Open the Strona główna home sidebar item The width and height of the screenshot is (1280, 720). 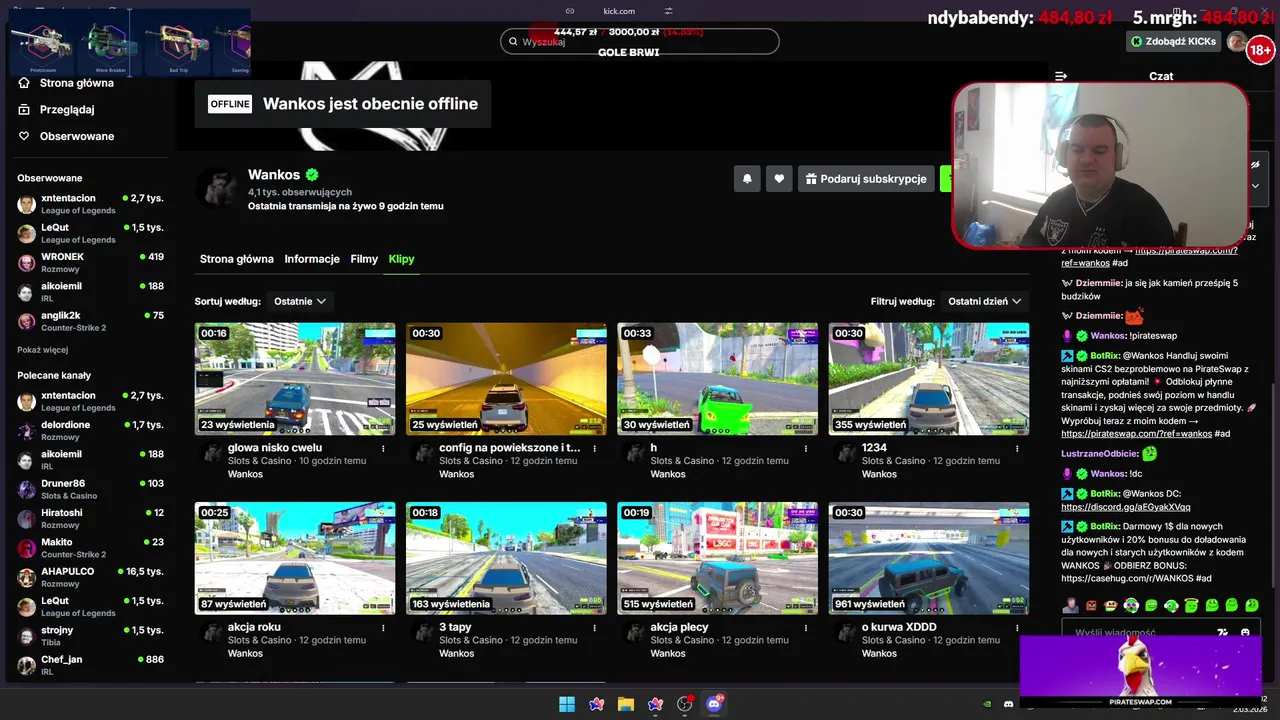pyautogui.click(x=66, y=83)
